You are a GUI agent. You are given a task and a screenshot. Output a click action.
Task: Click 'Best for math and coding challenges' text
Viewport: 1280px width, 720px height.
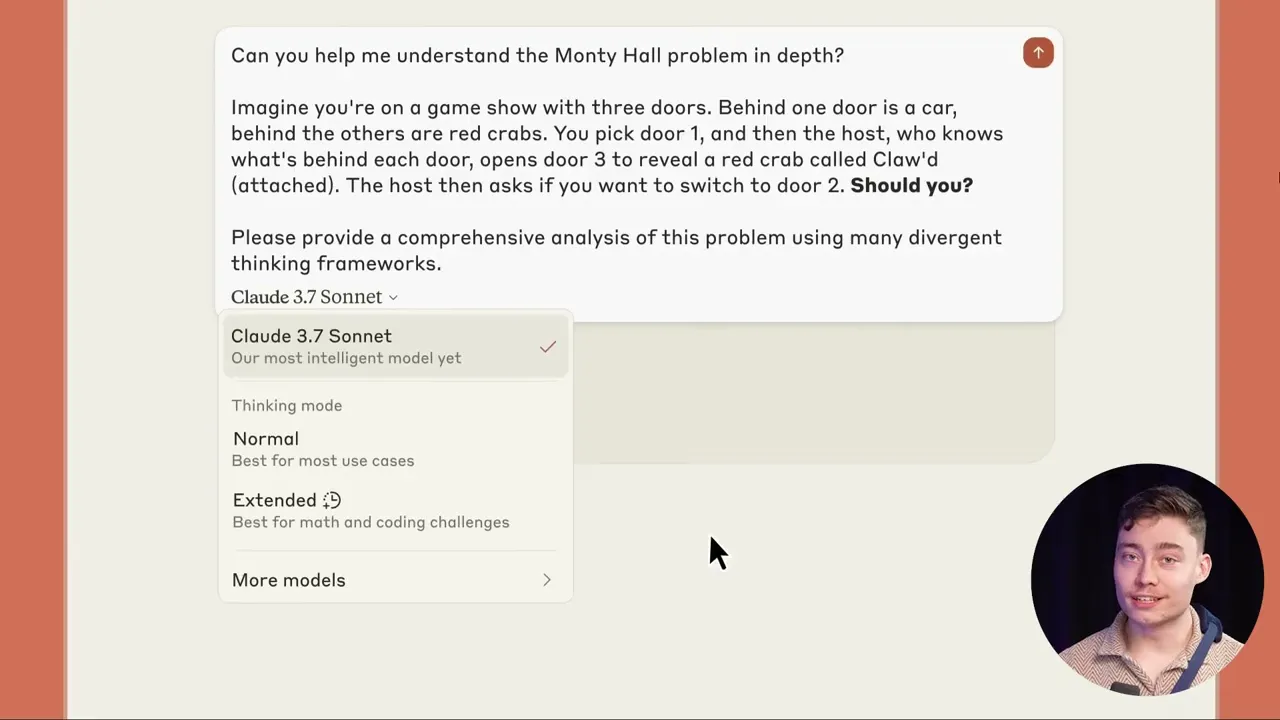(x=371, y=522)
